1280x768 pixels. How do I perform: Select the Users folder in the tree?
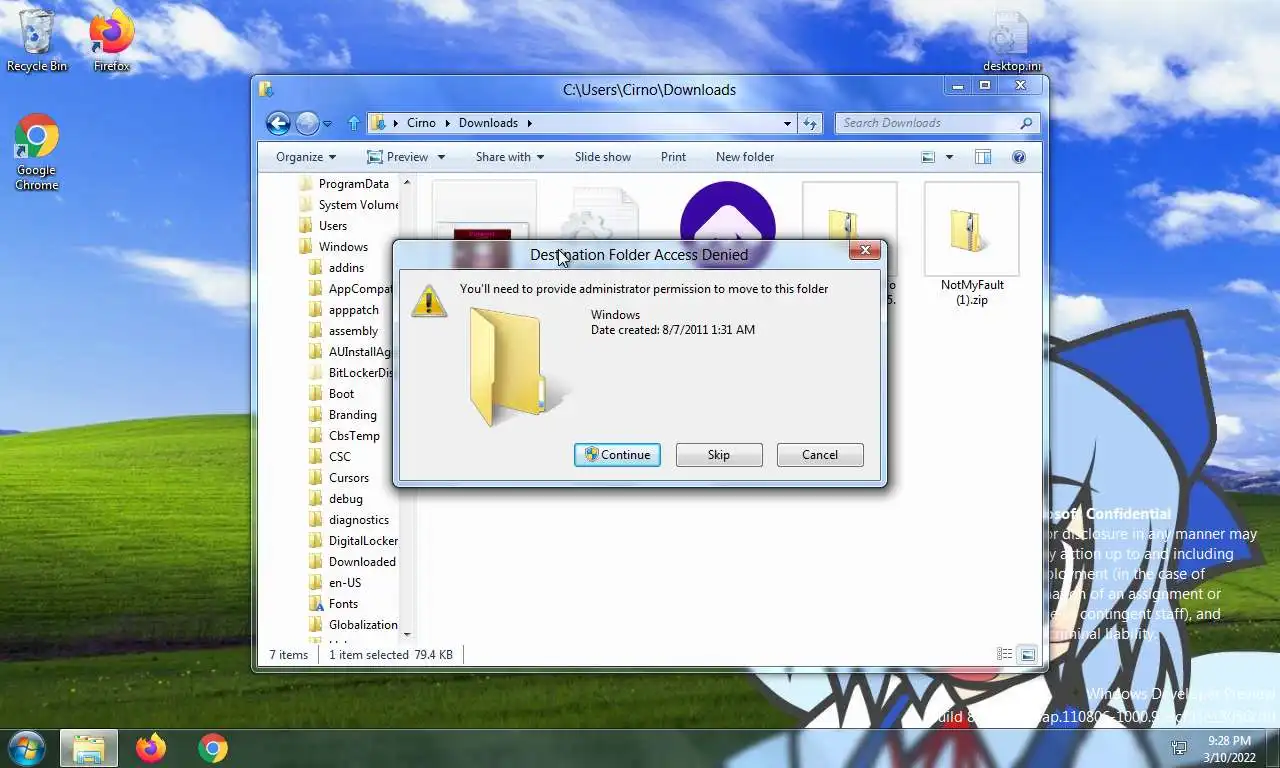(x=323, y=226)
